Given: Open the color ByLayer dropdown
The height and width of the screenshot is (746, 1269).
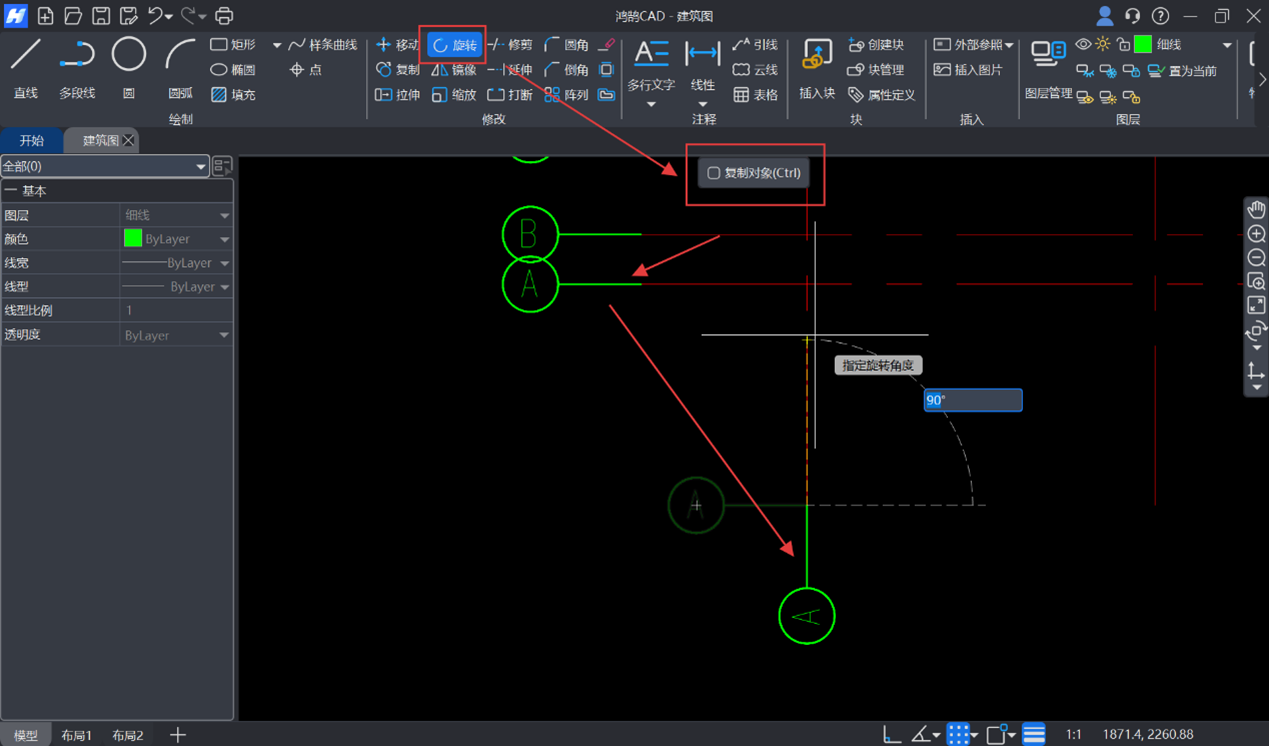Looking at the screenshot, I should point(224,240).
